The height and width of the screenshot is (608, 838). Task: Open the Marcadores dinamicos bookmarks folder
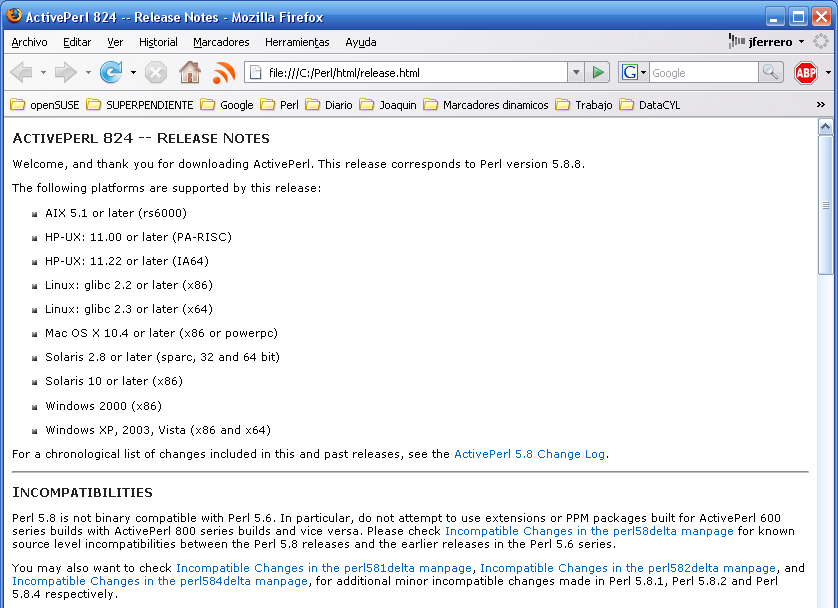pos(486,105)
